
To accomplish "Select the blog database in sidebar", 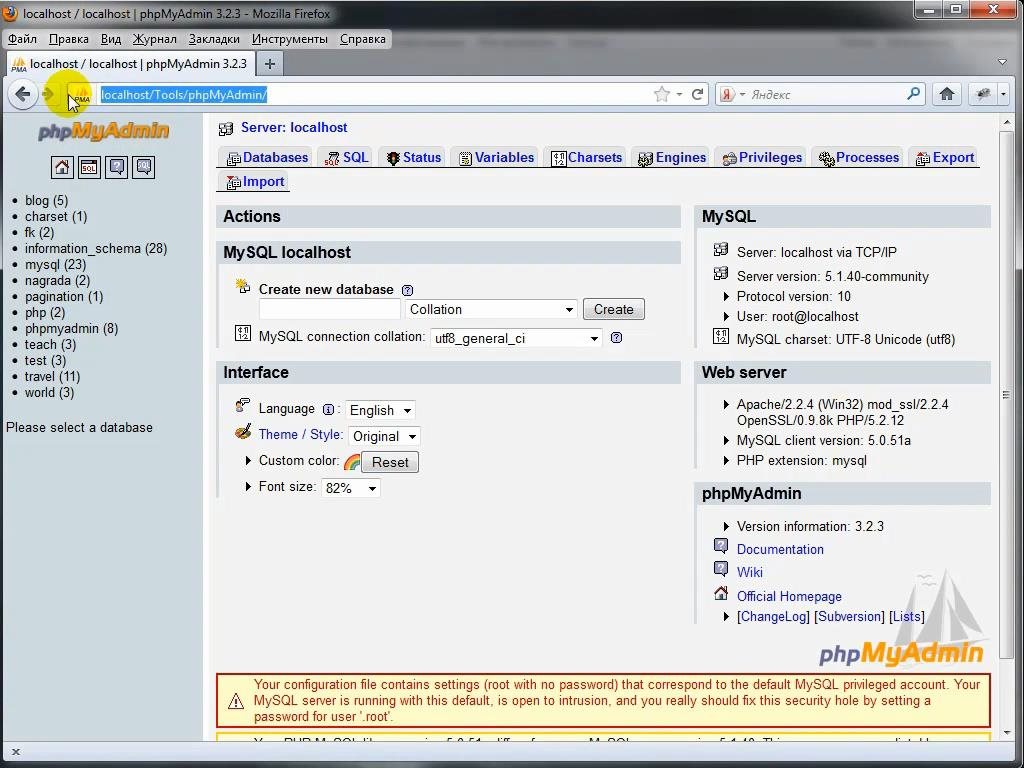I will [x=46, y=200].
